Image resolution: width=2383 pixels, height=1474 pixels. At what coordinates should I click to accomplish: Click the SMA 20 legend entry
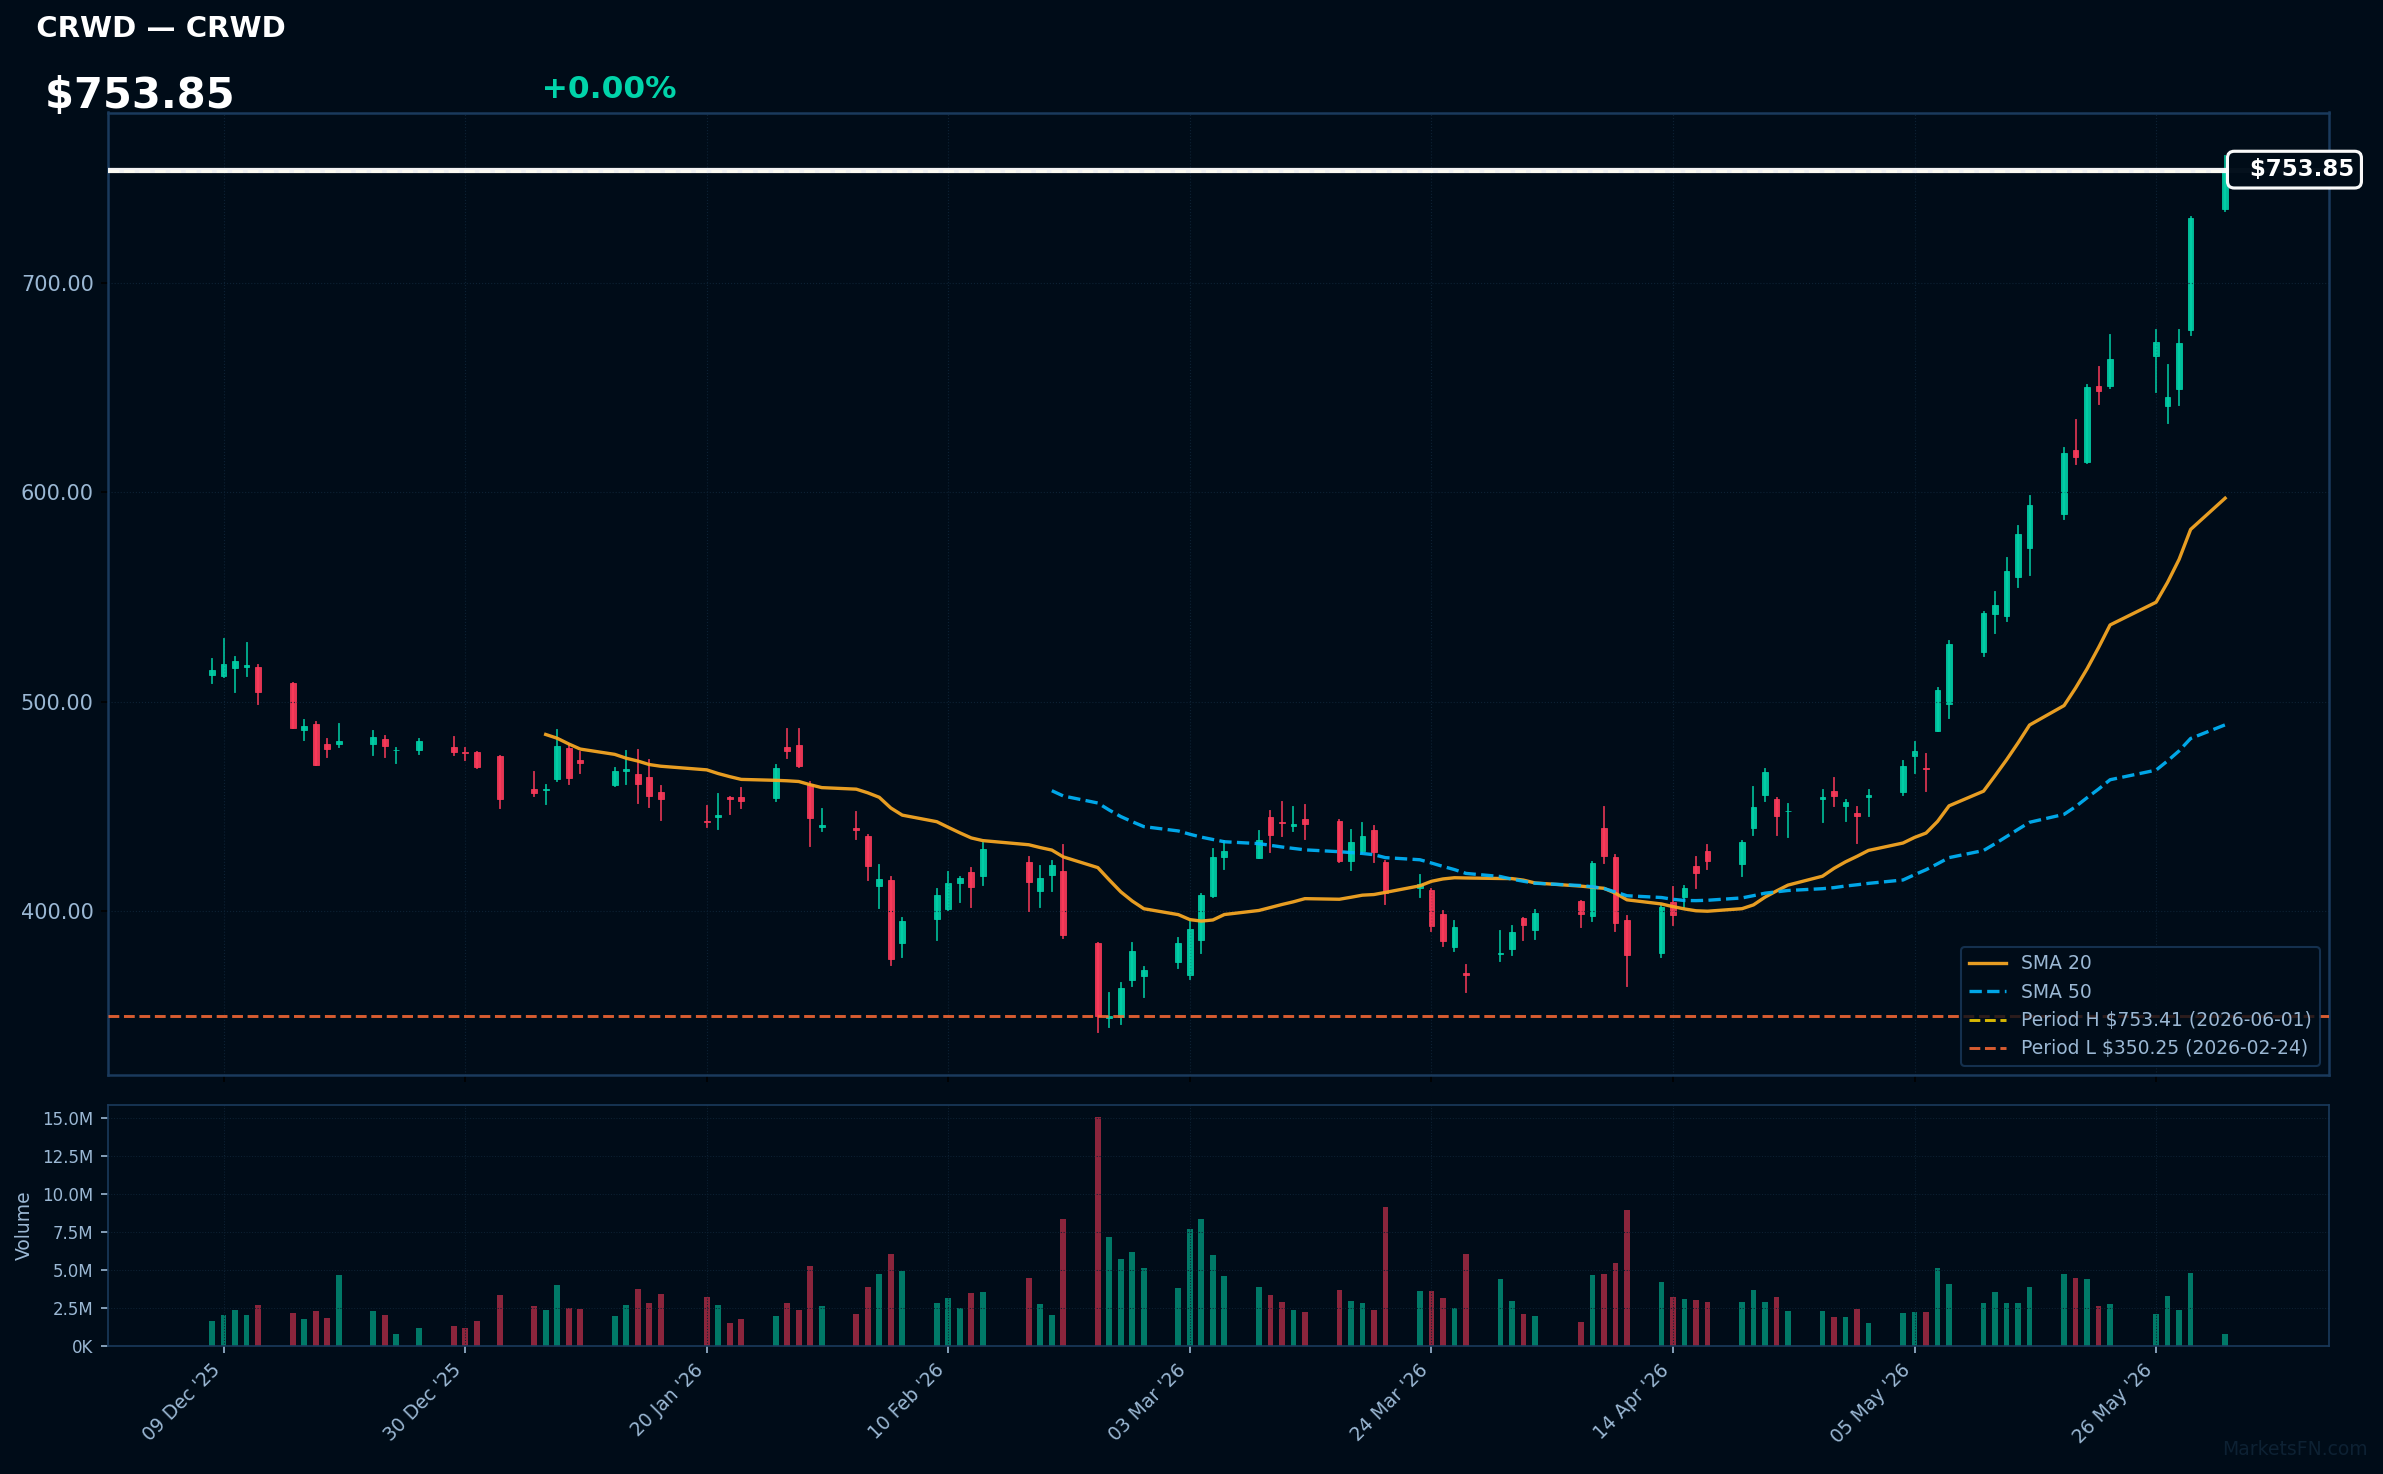(x=2030, y=963)
